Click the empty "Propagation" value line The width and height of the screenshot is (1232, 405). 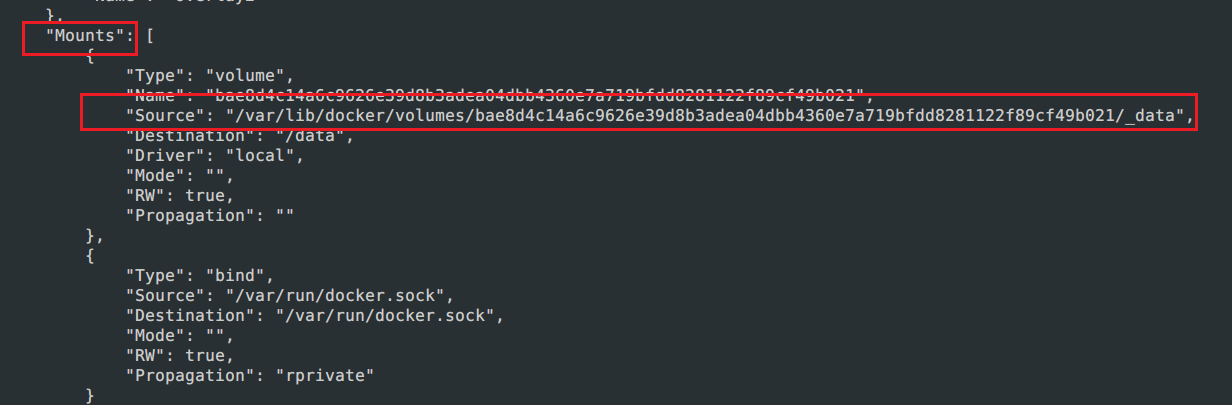[209, 215]
